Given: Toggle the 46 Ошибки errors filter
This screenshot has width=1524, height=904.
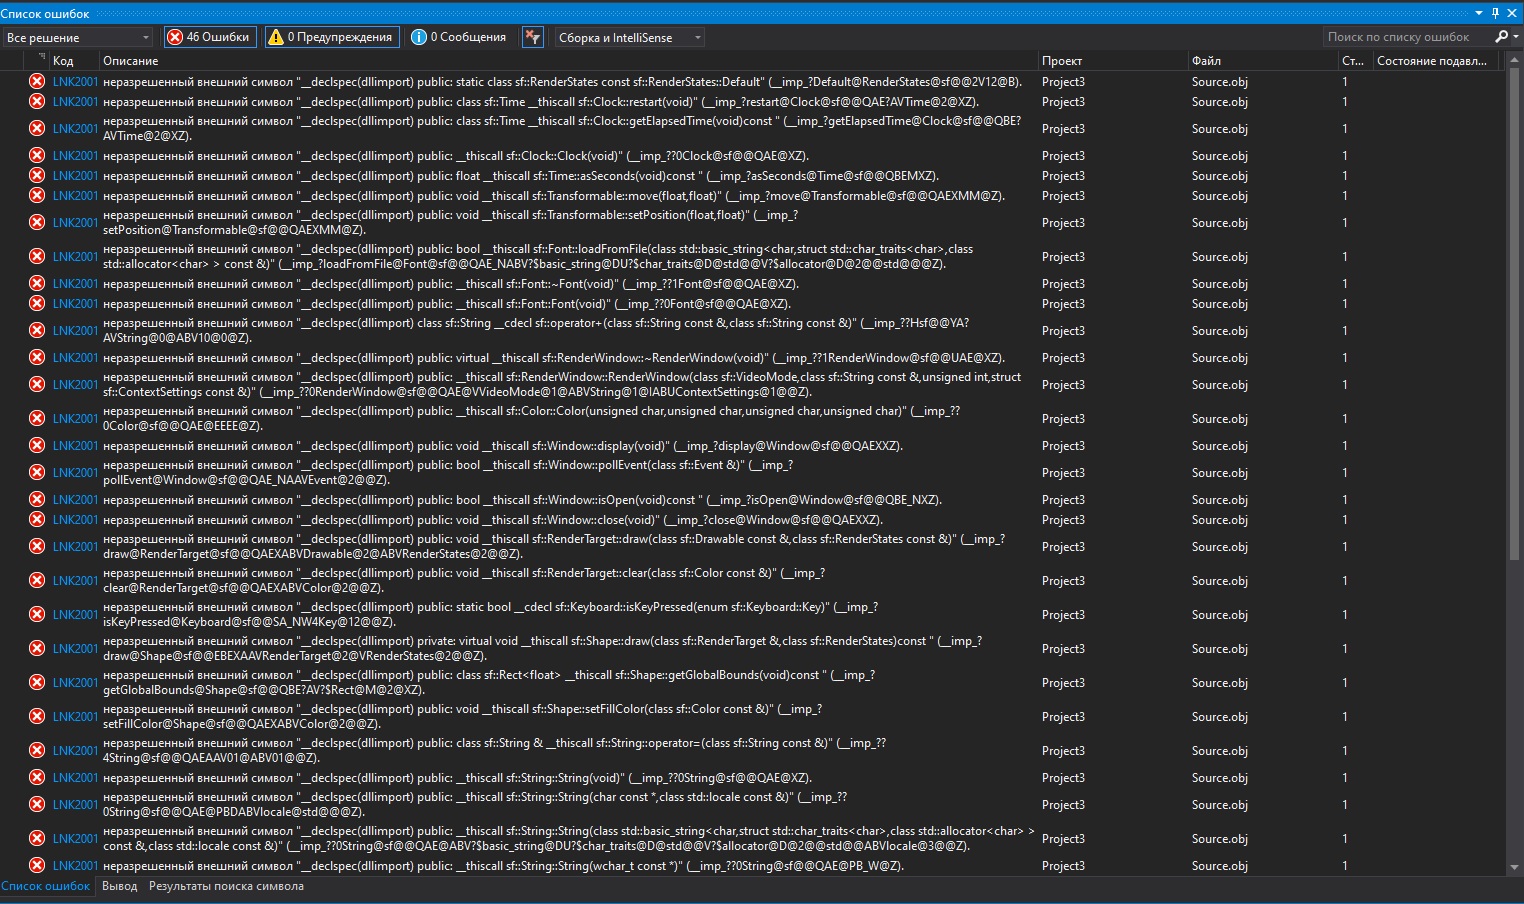Looking at the screenshot, I should [210, 37].
